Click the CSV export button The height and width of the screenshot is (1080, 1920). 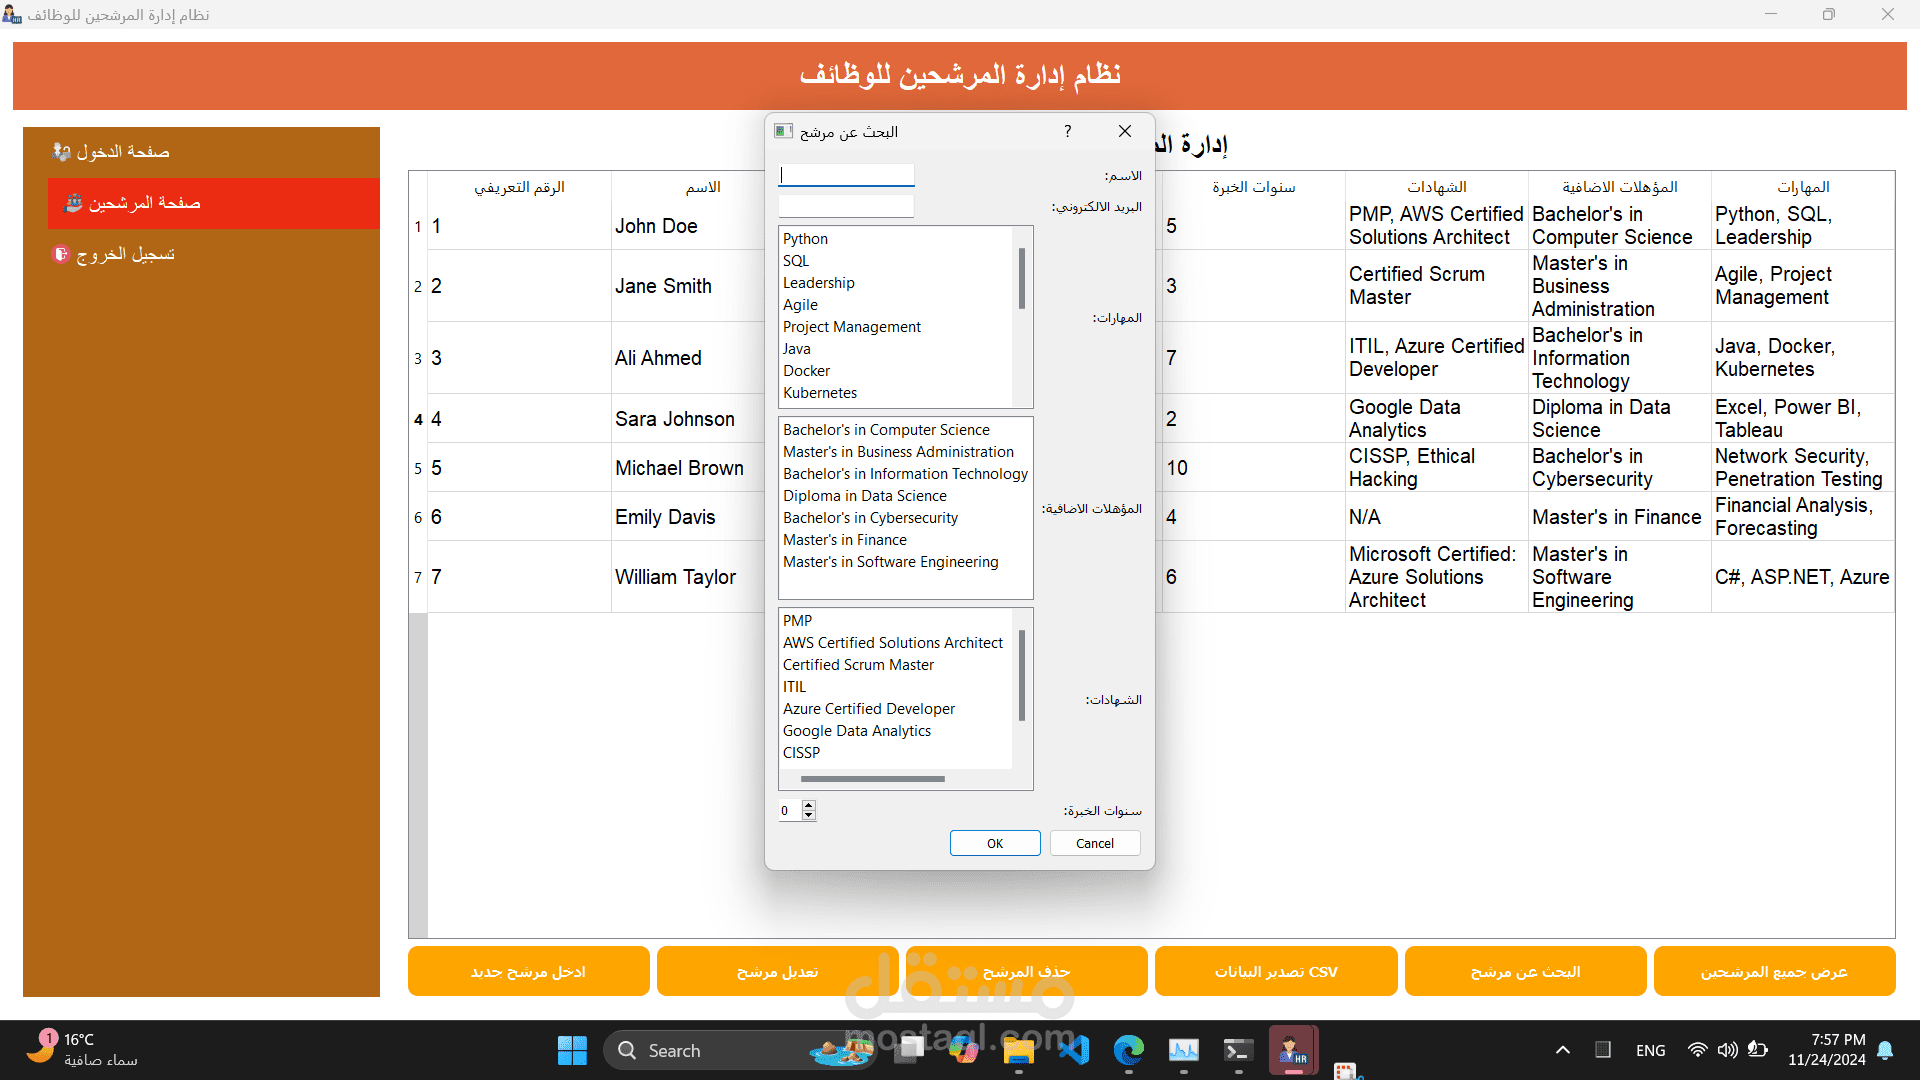click(1275, 971)
